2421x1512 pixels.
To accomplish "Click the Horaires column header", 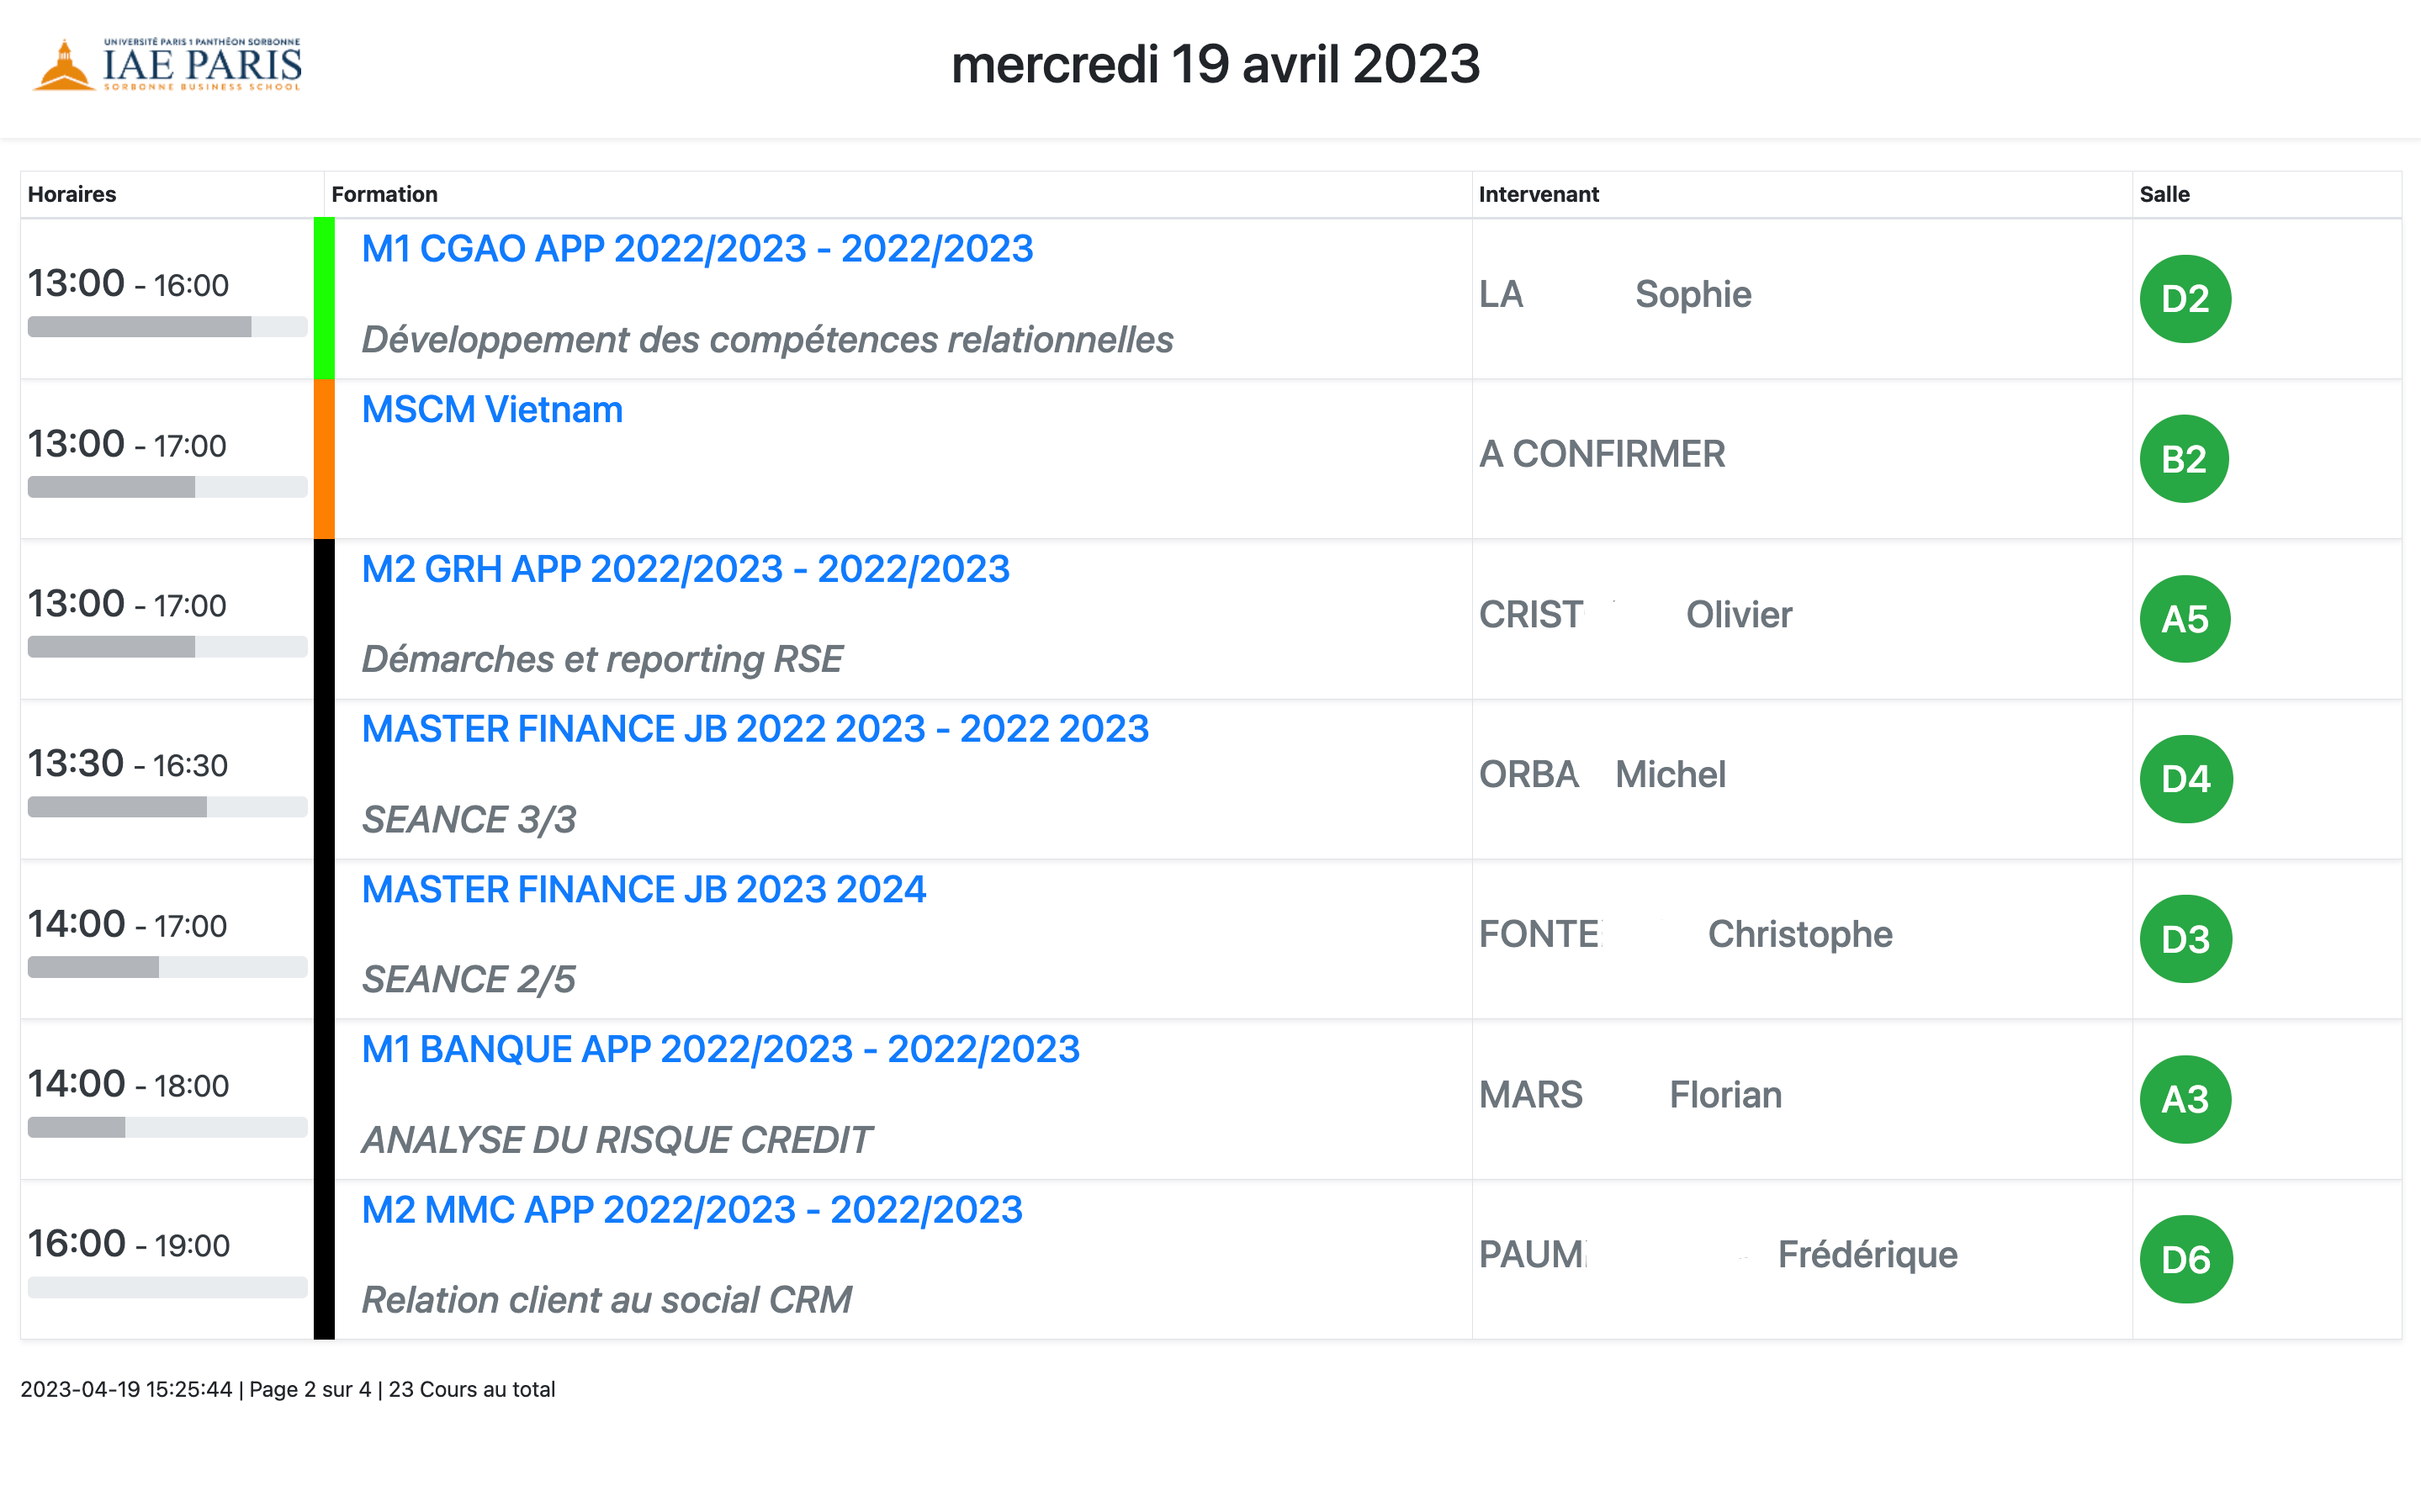I will pyautogui.click(x=72, y=194).
